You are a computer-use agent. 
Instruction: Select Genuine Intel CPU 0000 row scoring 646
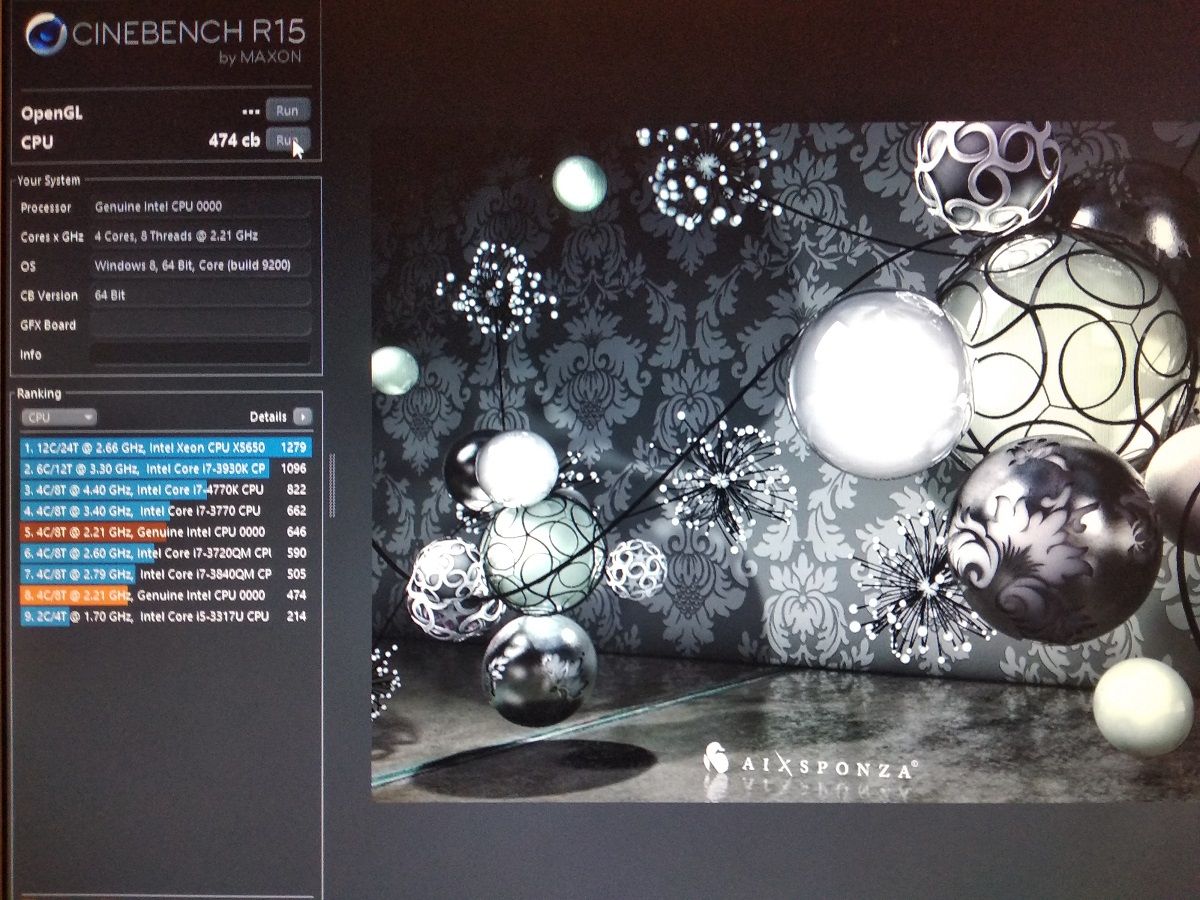tap(167, 532)
